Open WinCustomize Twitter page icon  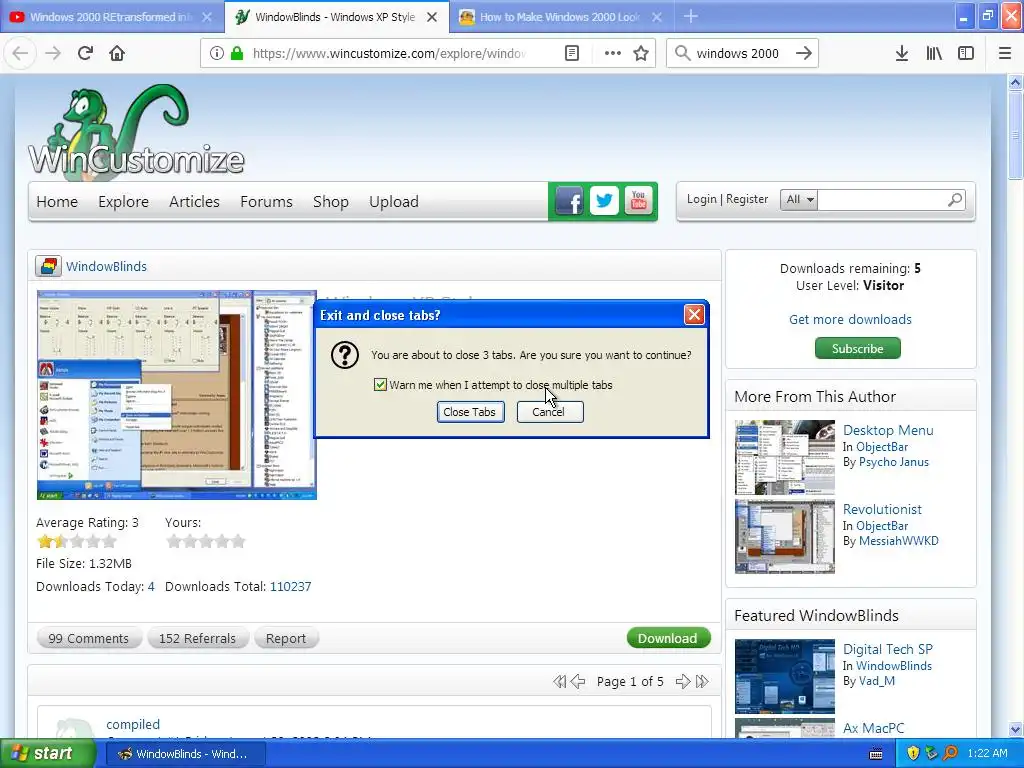[x=604, y=200]
